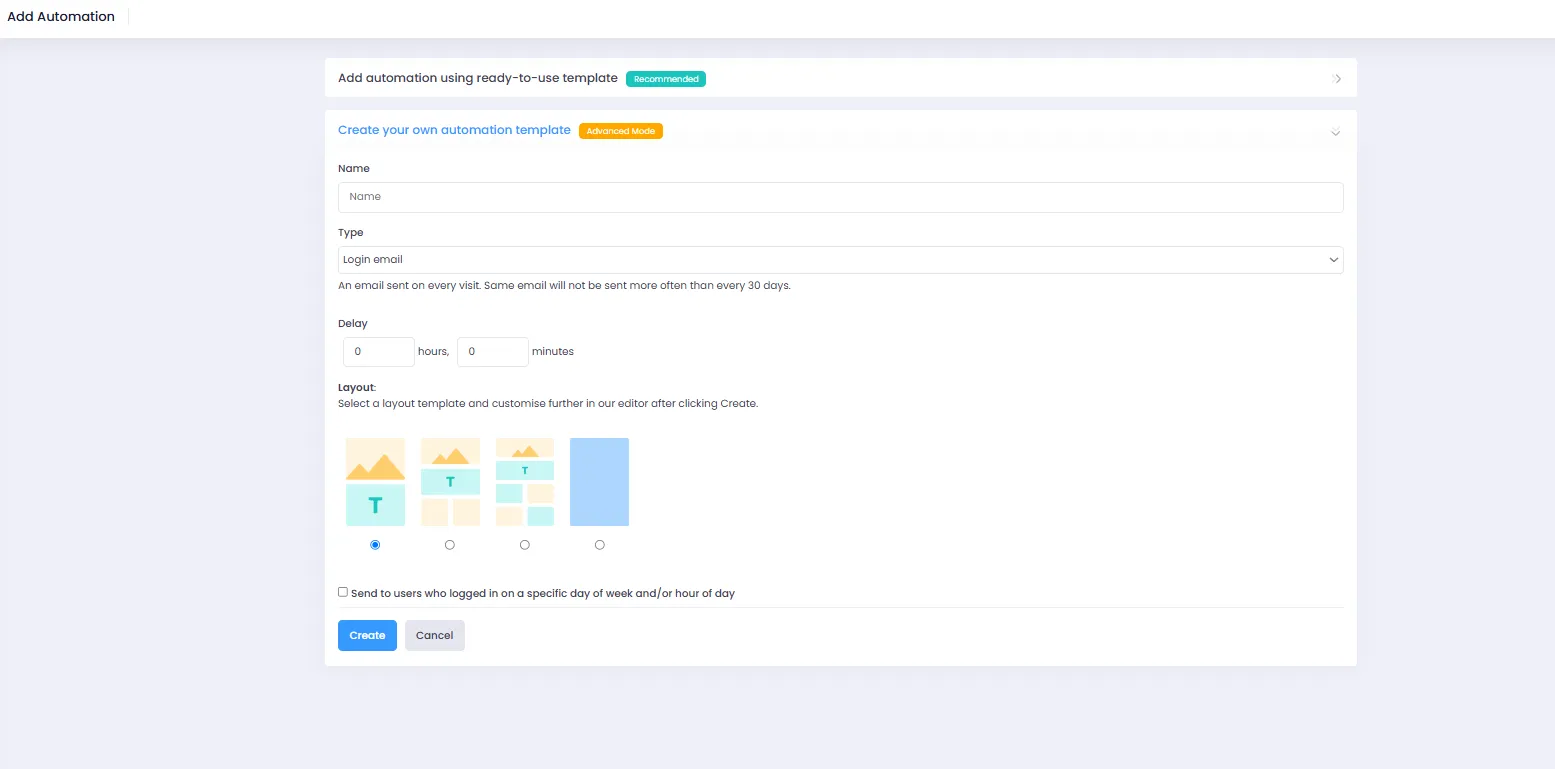Select the first layout radio button

[x=375, y=545]
